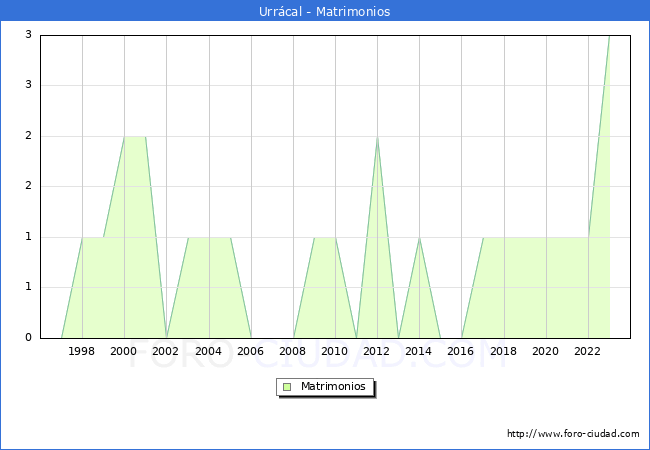The height and width of the screenshot is (450, 650).
Task: Click the 0 label on the y-axis
Action: coord(30,338)
